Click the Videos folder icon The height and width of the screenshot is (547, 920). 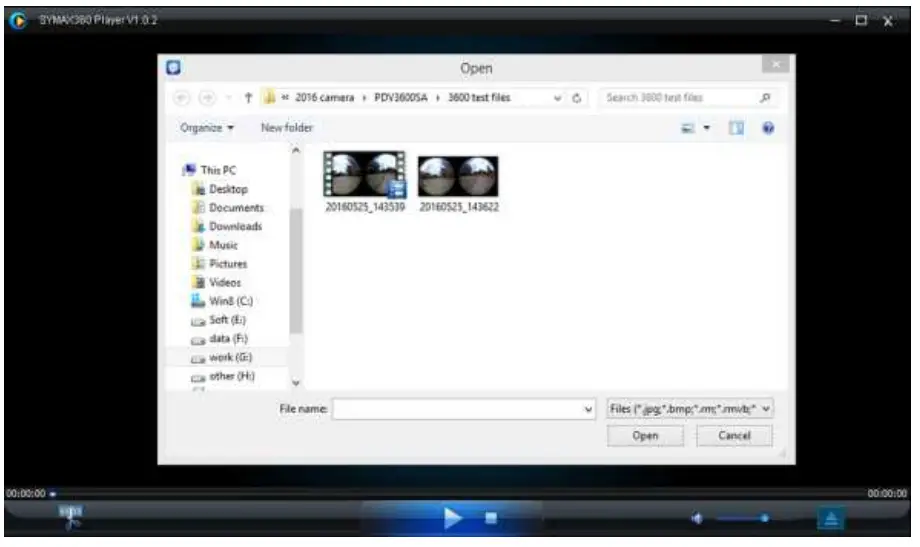(199, 283)
